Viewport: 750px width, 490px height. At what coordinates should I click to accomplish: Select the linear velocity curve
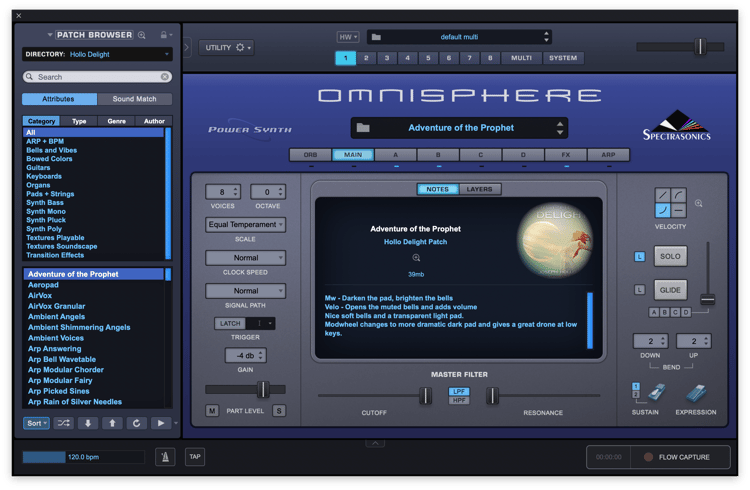tap(662, 195)
